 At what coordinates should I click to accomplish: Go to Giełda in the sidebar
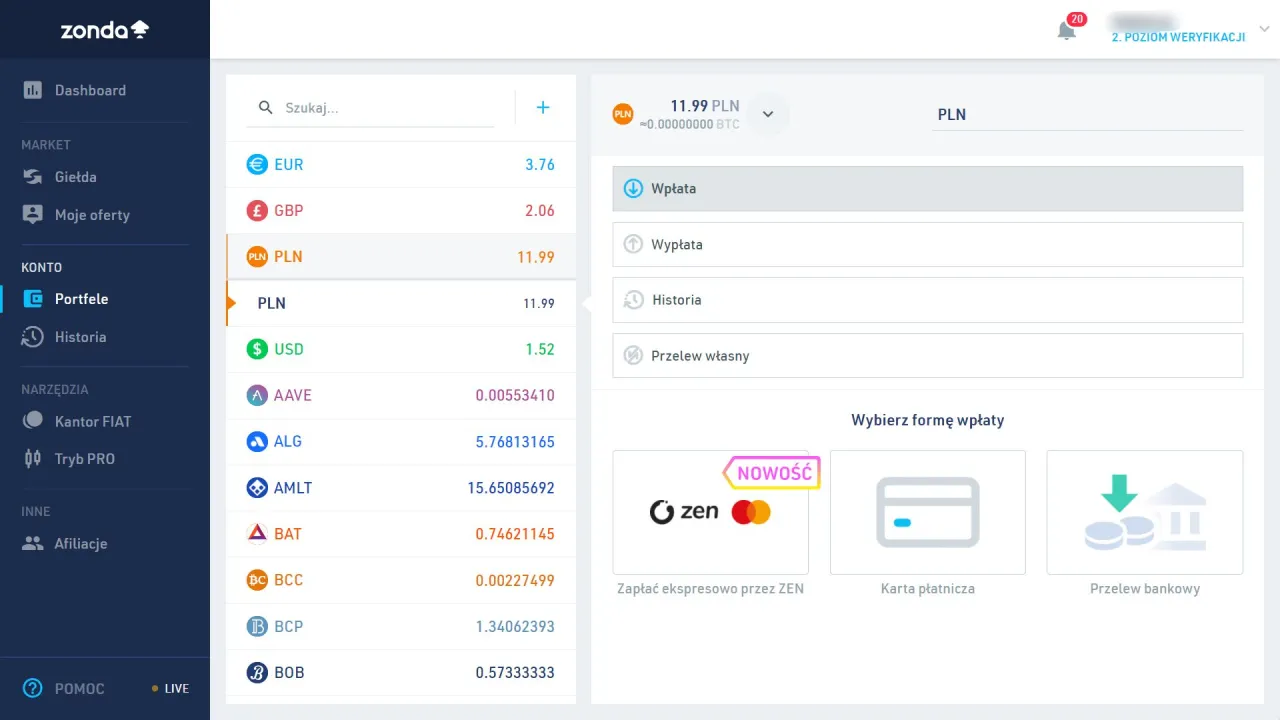point(76,177)
